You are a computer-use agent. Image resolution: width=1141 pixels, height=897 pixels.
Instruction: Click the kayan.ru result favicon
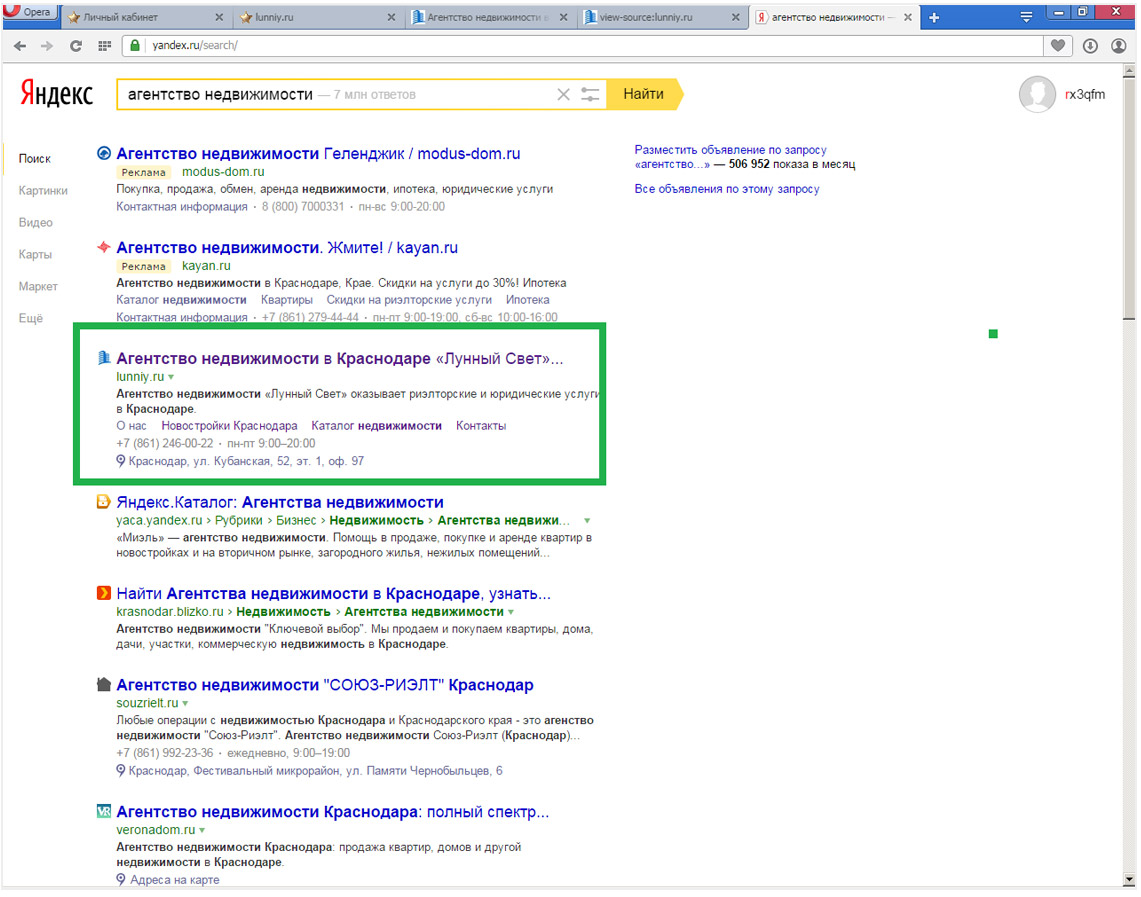[x=104, y=247]
